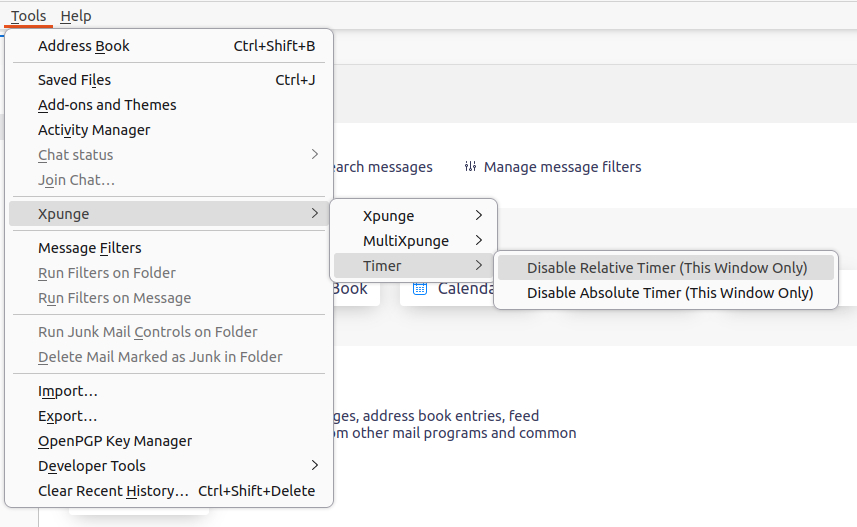Expand the MultiXpunge submenu arrow
This screenshot has width=857, height=527.
(479, 241)
